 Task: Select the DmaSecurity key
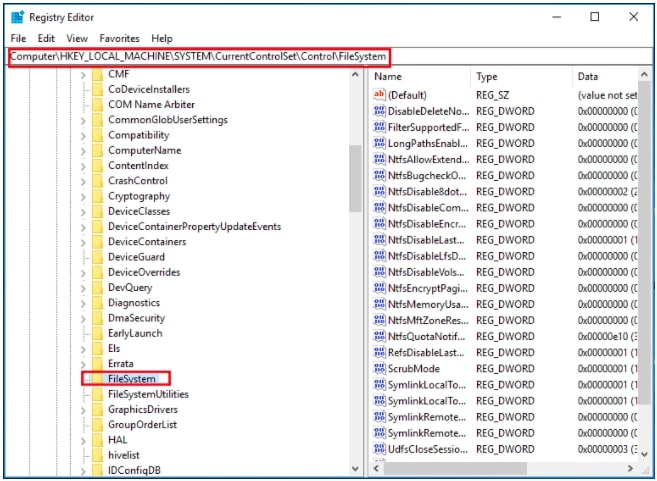pos(136,318)
